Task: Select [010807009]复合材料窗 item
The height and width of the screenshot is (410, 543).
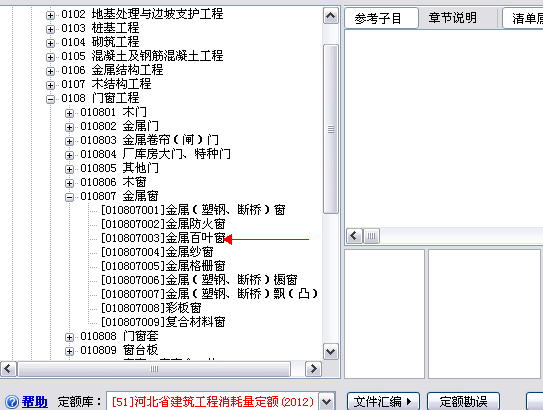Action: (x=163, y=322)
